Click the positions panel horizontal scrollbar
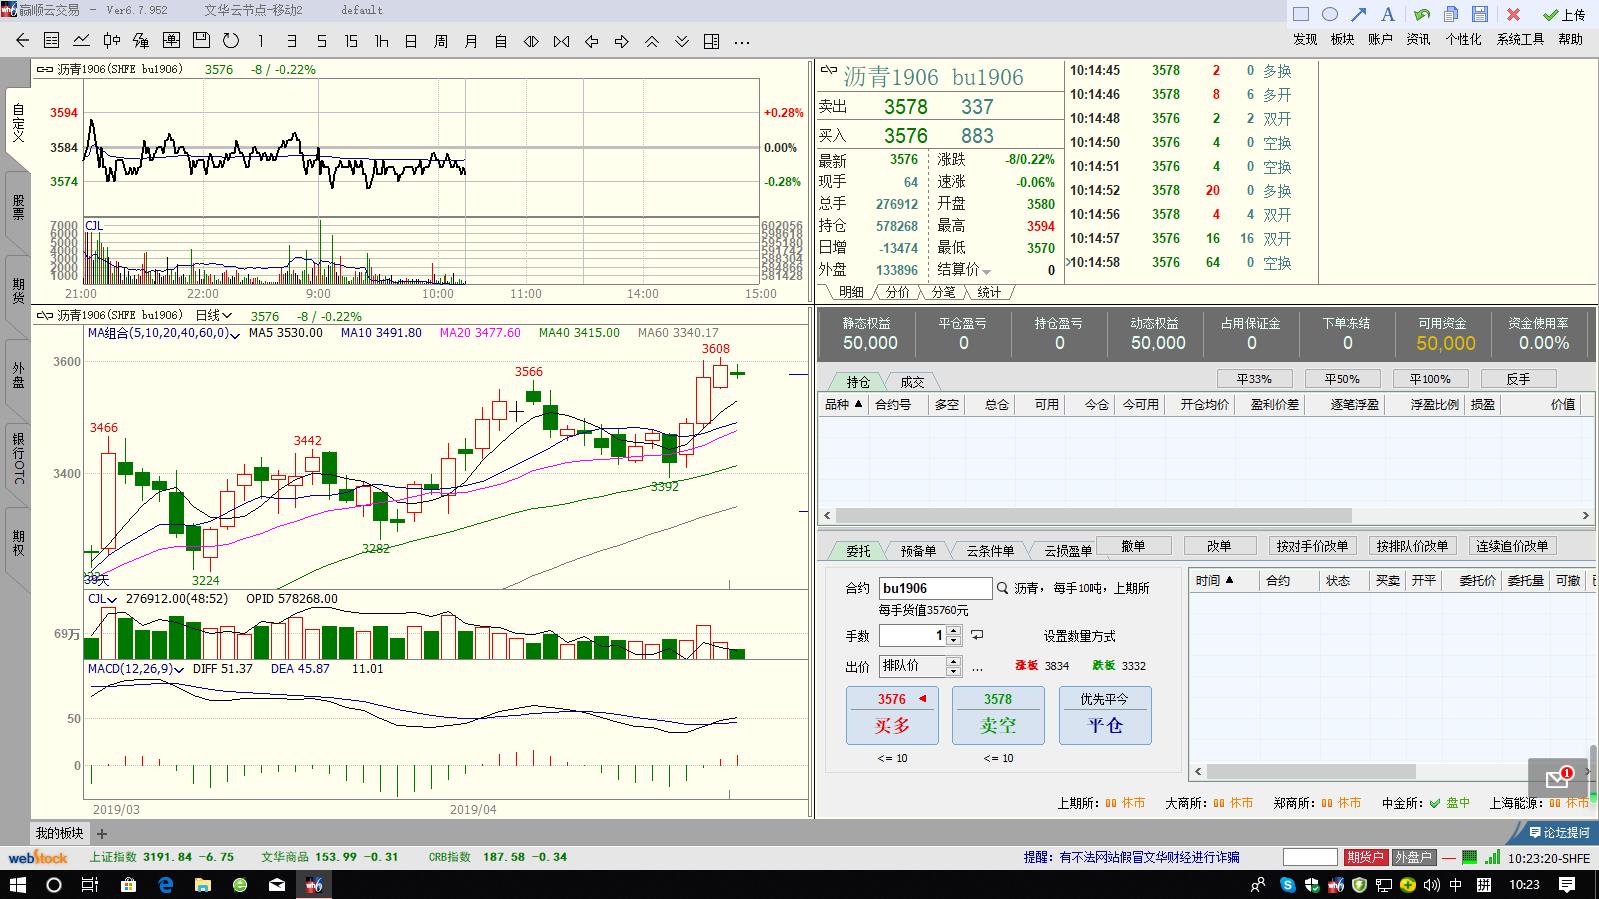Screen dimensions: 1599x899 click(1092, 516)
